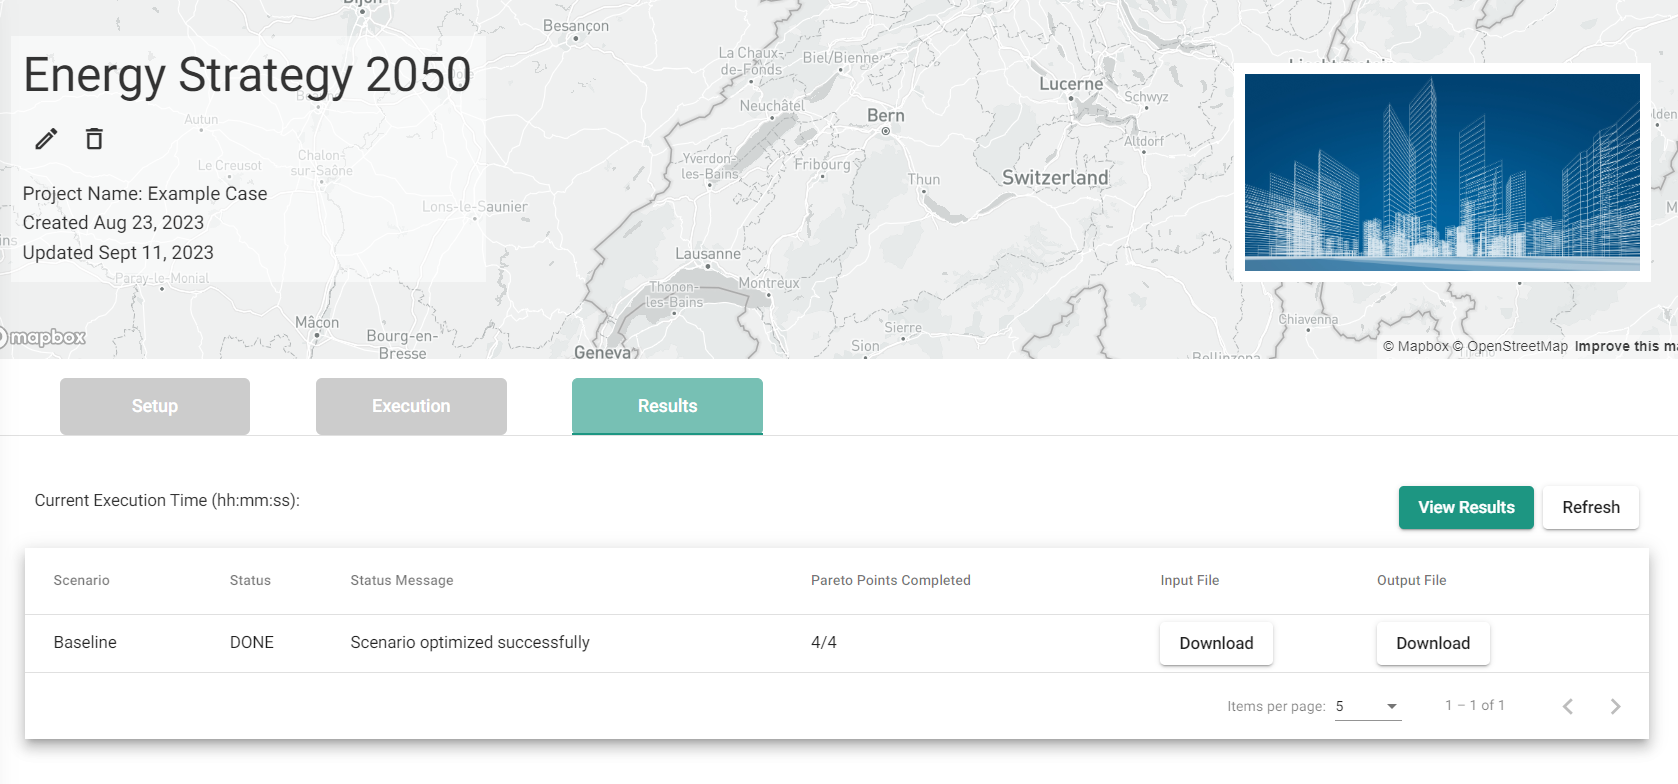Screen dimensions: 1678x784
Task: Go to previous page arrow
Action: (1567, 706)
